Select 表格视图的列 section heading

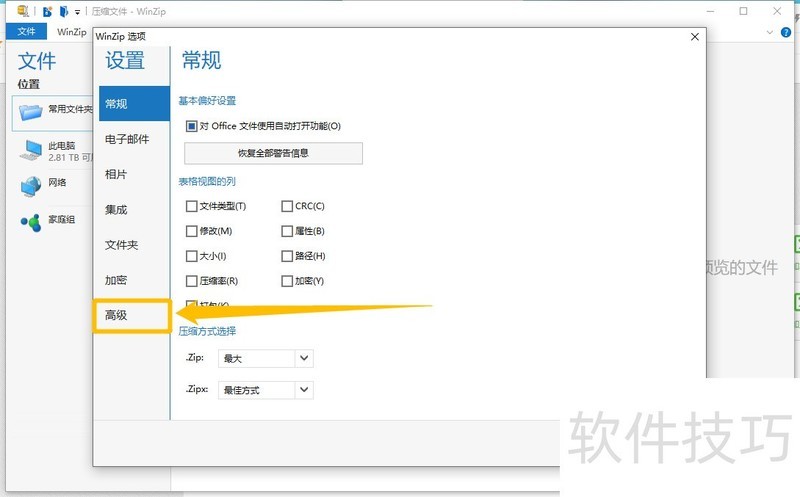click(x=207, y=181)
